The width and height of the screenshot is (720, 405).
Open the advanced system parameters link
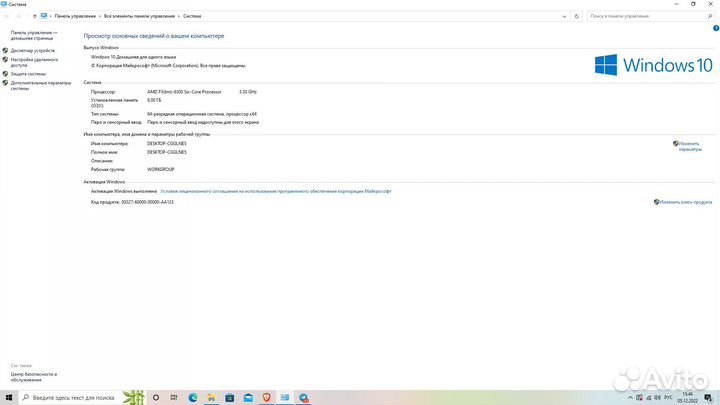pos(41,85)
